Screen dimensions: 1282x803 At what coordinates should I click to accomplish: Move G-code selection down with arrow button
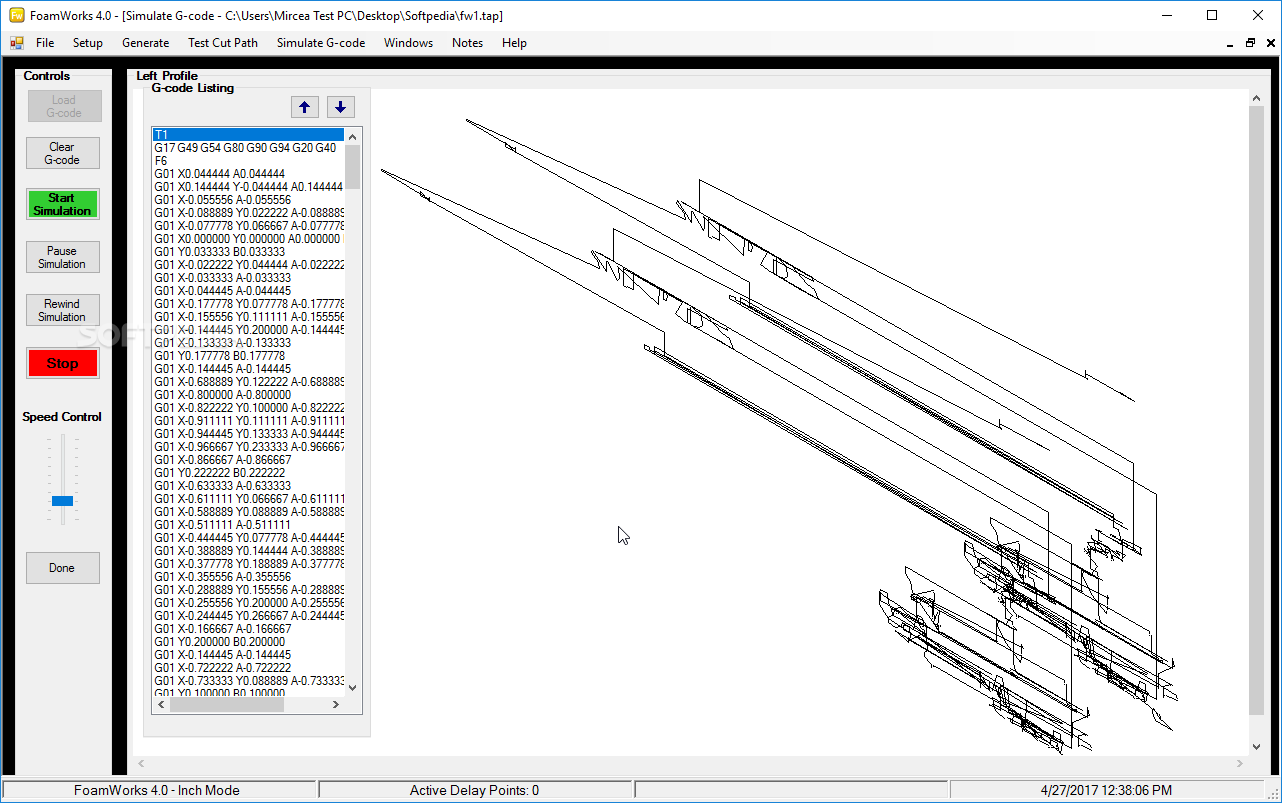point(340,107)
